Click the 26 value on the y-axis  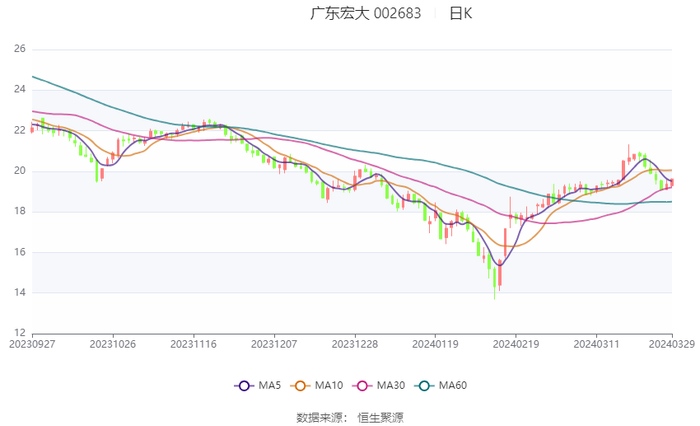click(19, 49)
